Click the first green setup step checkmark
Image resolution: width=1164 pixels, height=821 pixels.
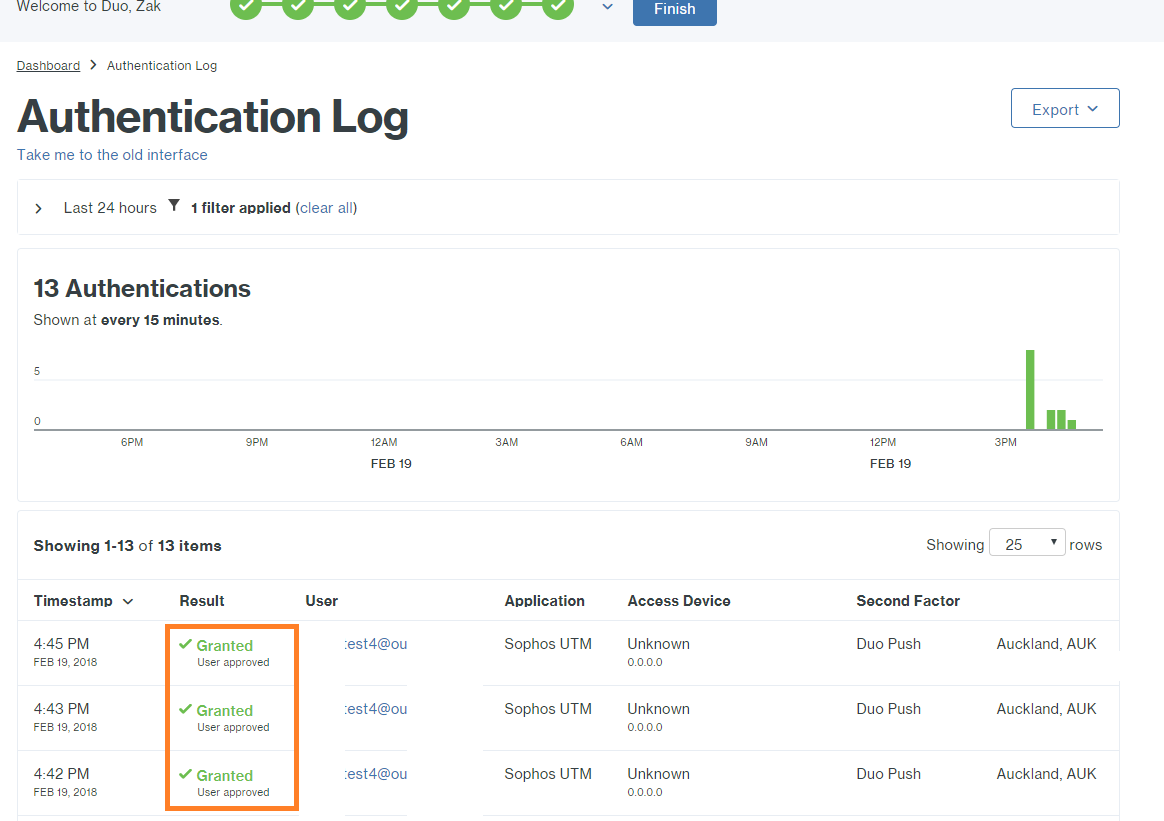tap(246, 6)
